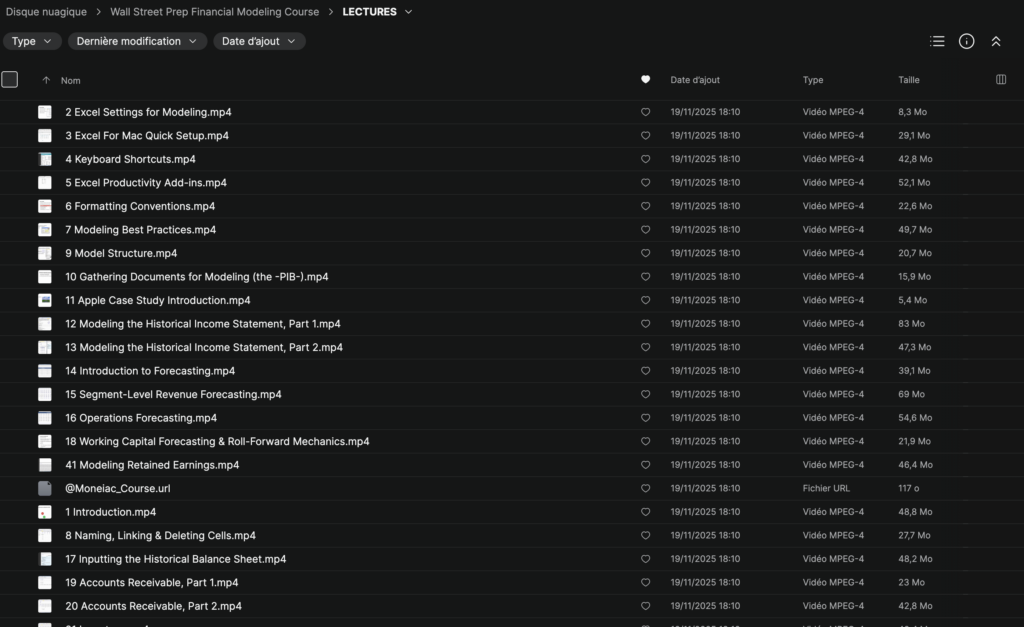The image size is (1024, 627).
Task: Open the LECTURES breadcrumb folder menu
Action: (377, 12)
